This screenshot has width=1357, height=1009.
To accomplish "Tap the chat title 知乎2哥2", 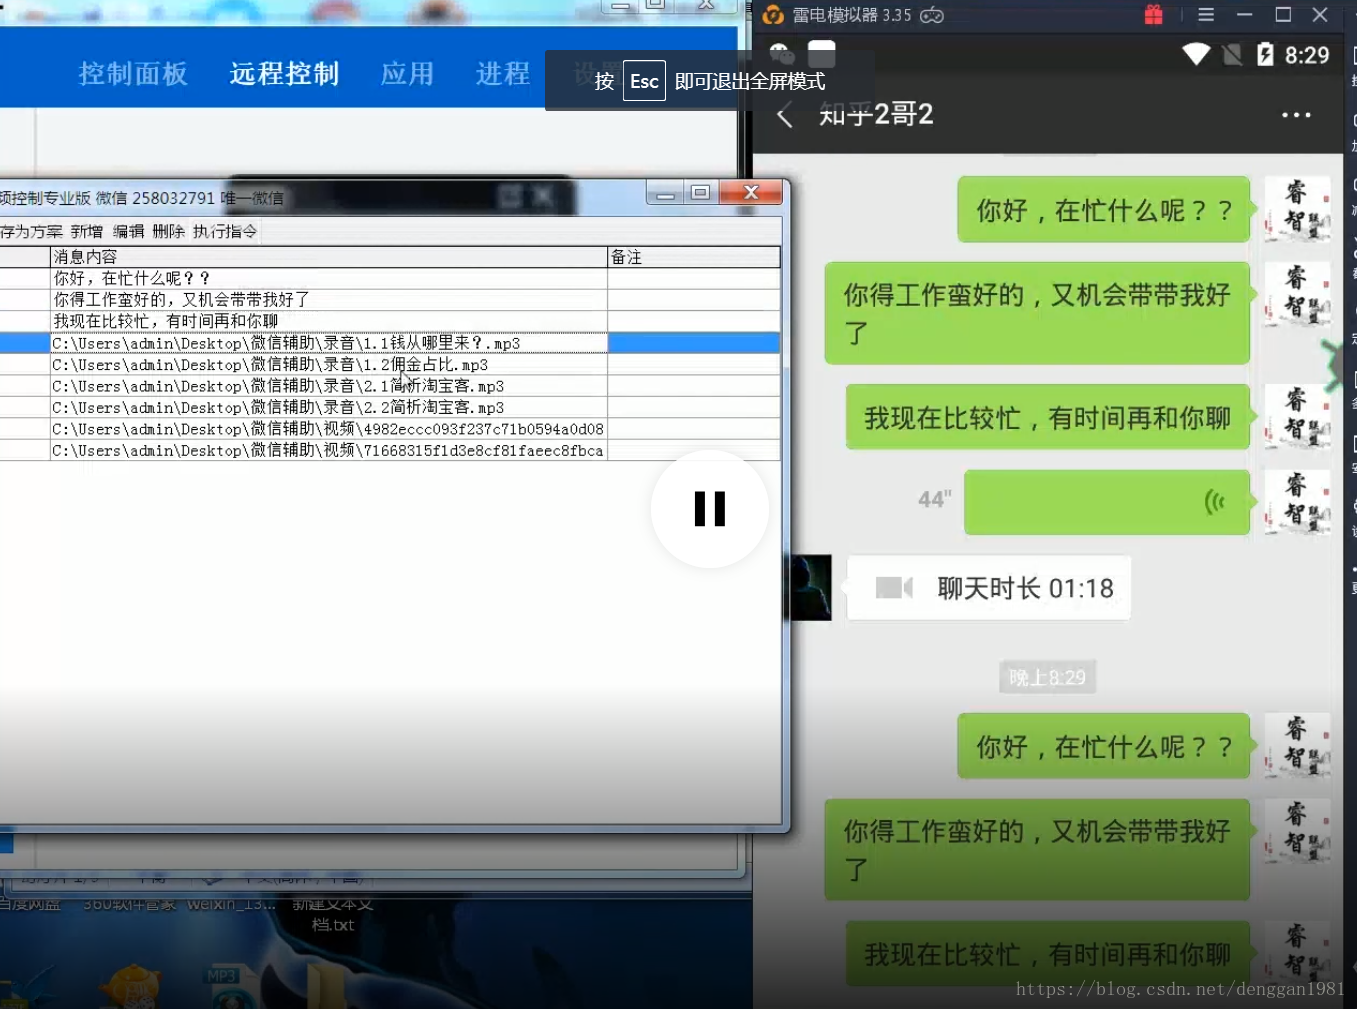I will coord(876,115).
